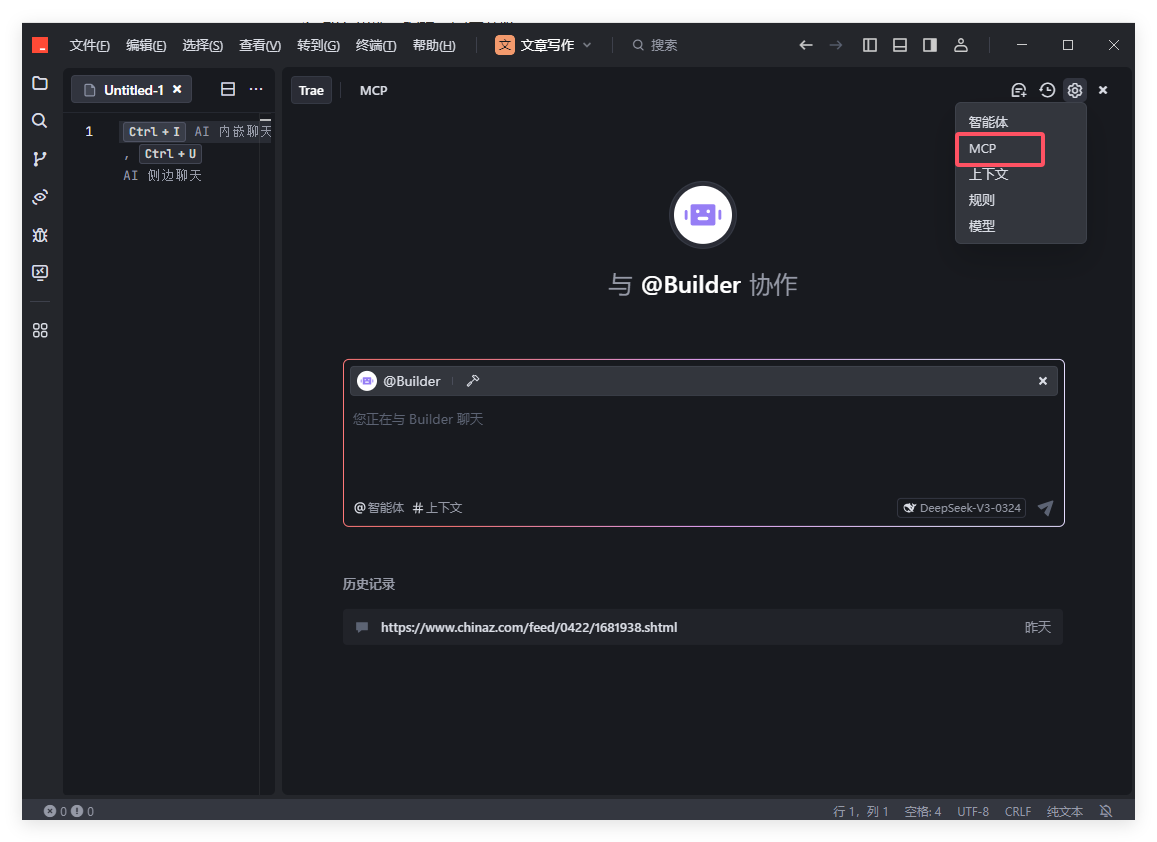
Task: Switch to the MCP tab next to Trae
Action: pyautogui.click(x=373, y=90)
